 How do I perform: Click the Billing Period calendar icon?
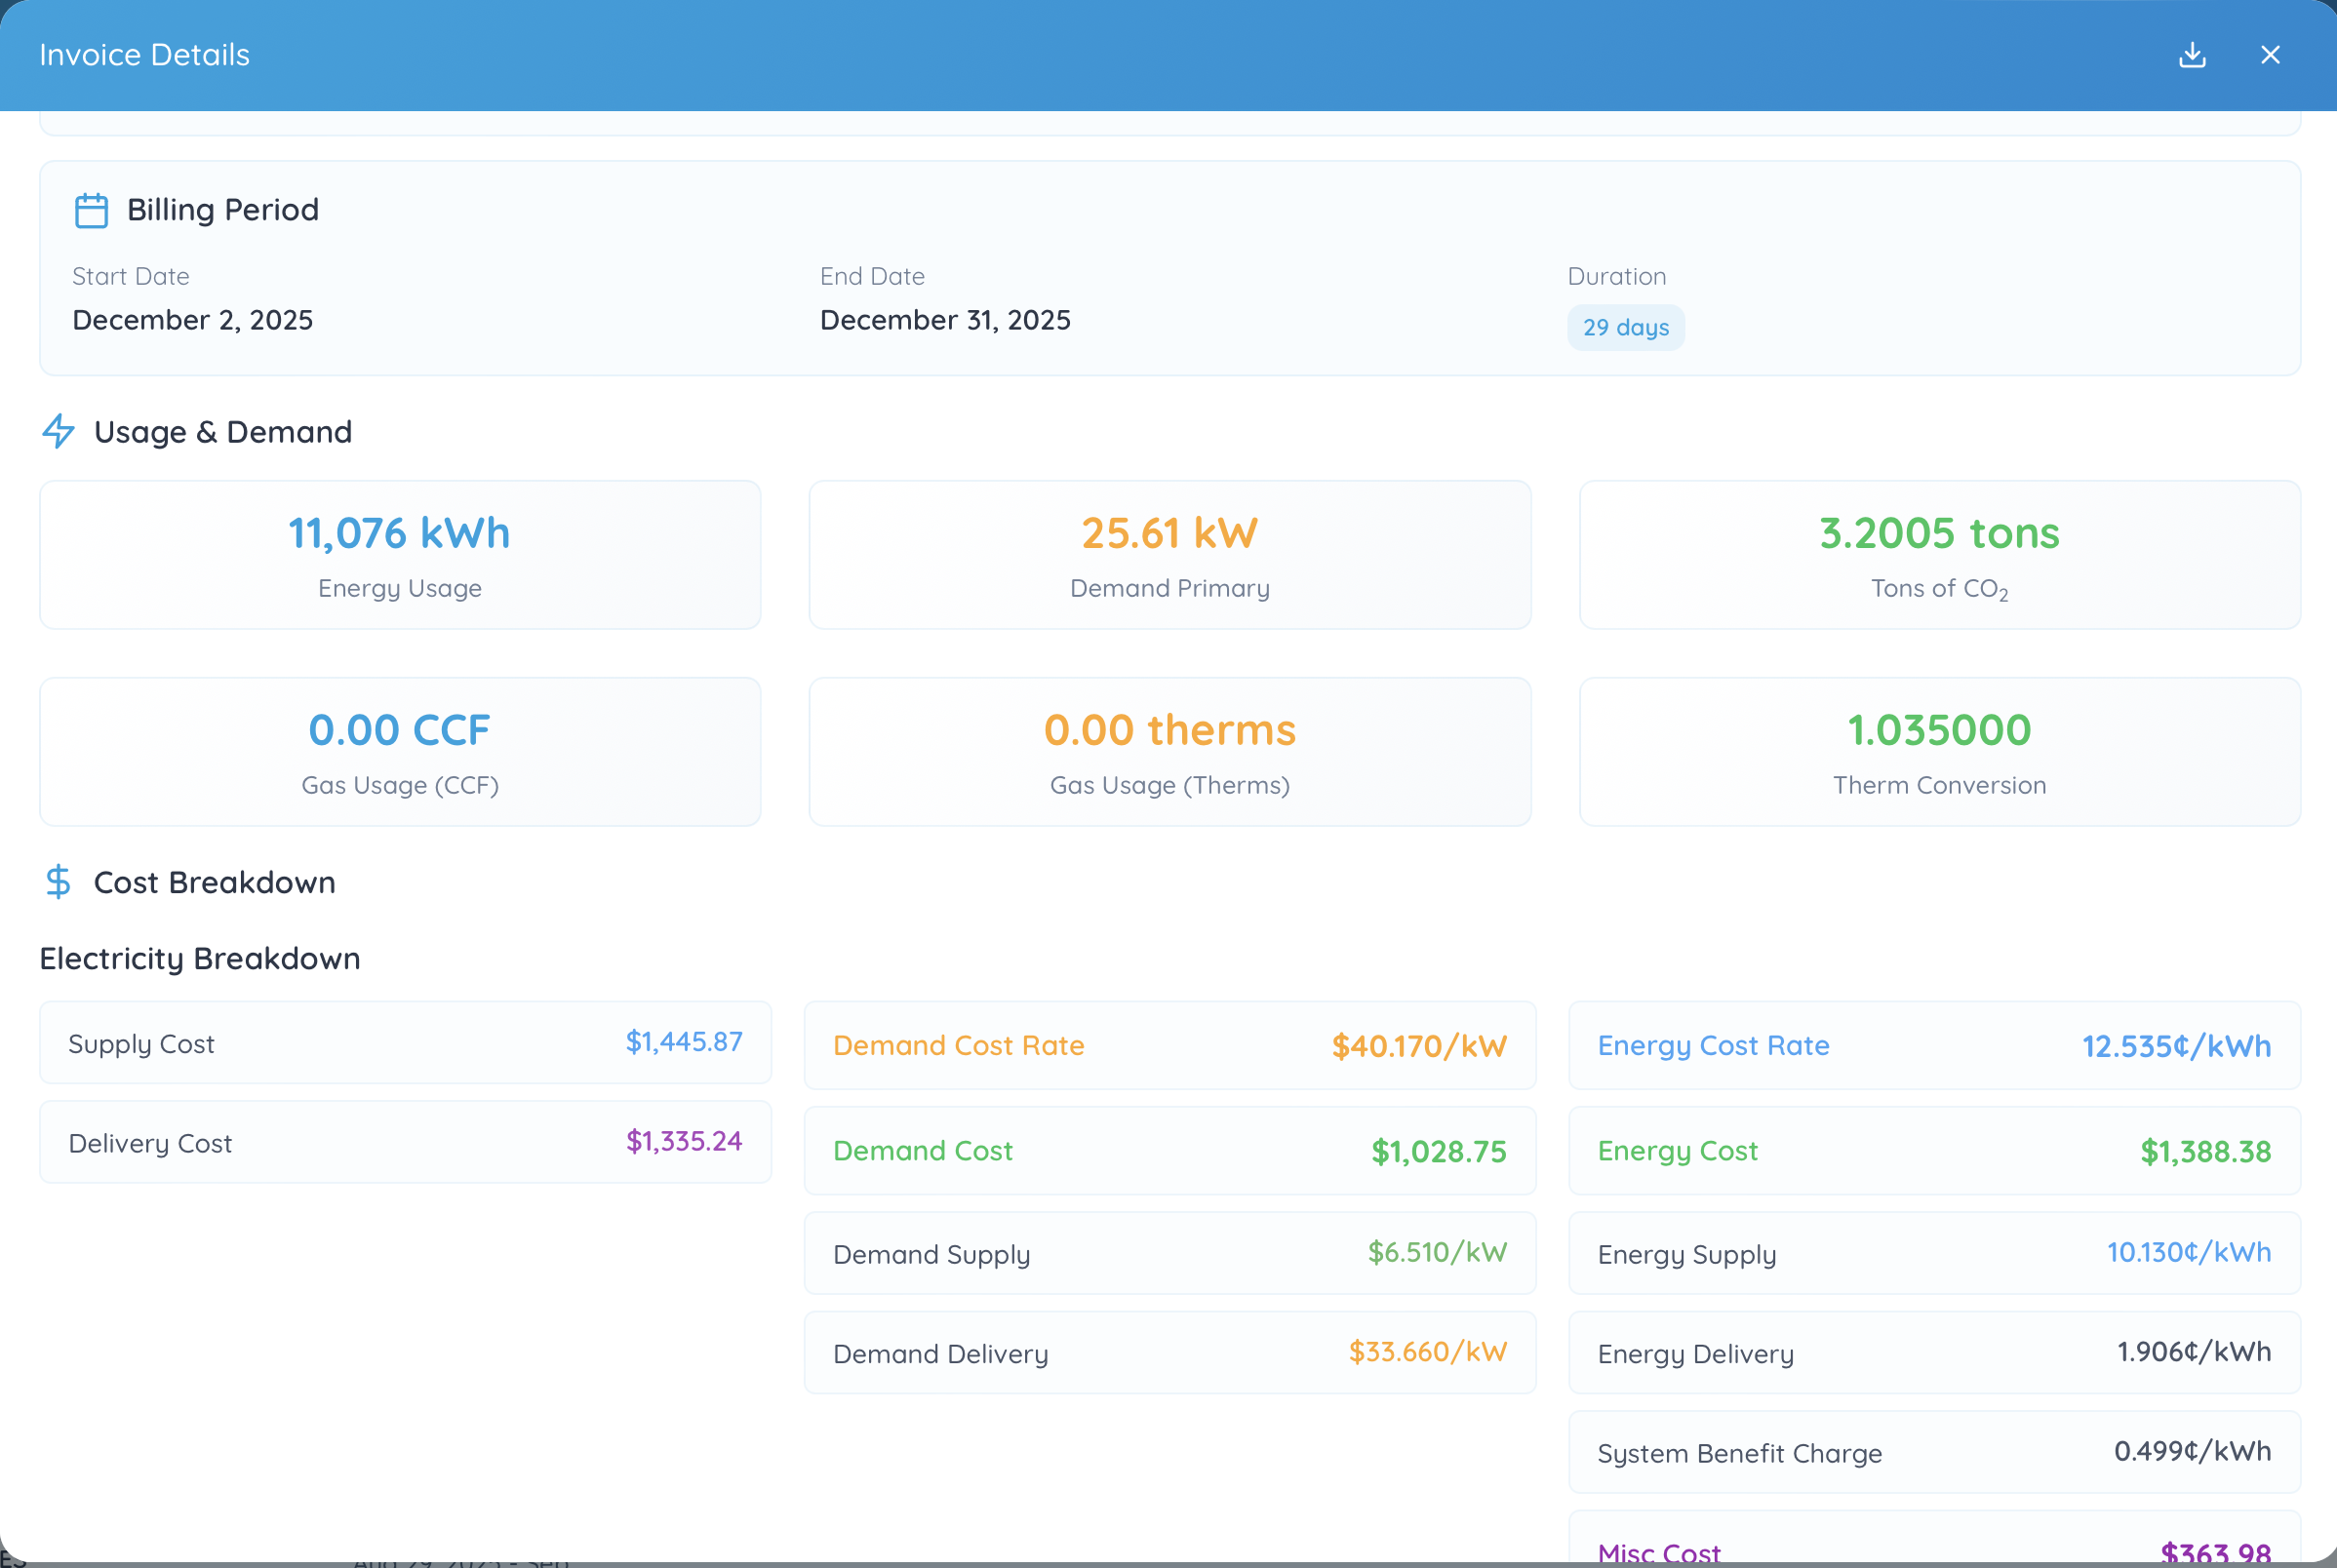(91, 210)
